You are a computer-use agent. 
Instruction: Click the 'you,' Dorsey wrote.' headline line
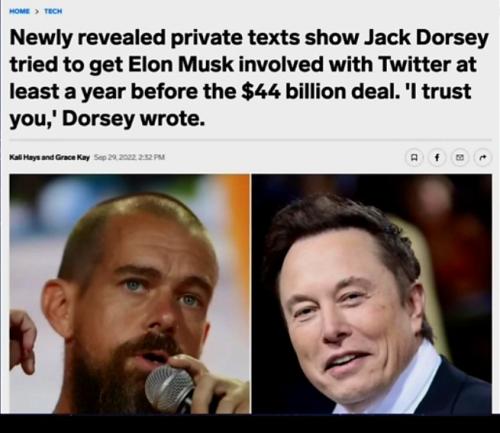(107, 119)
